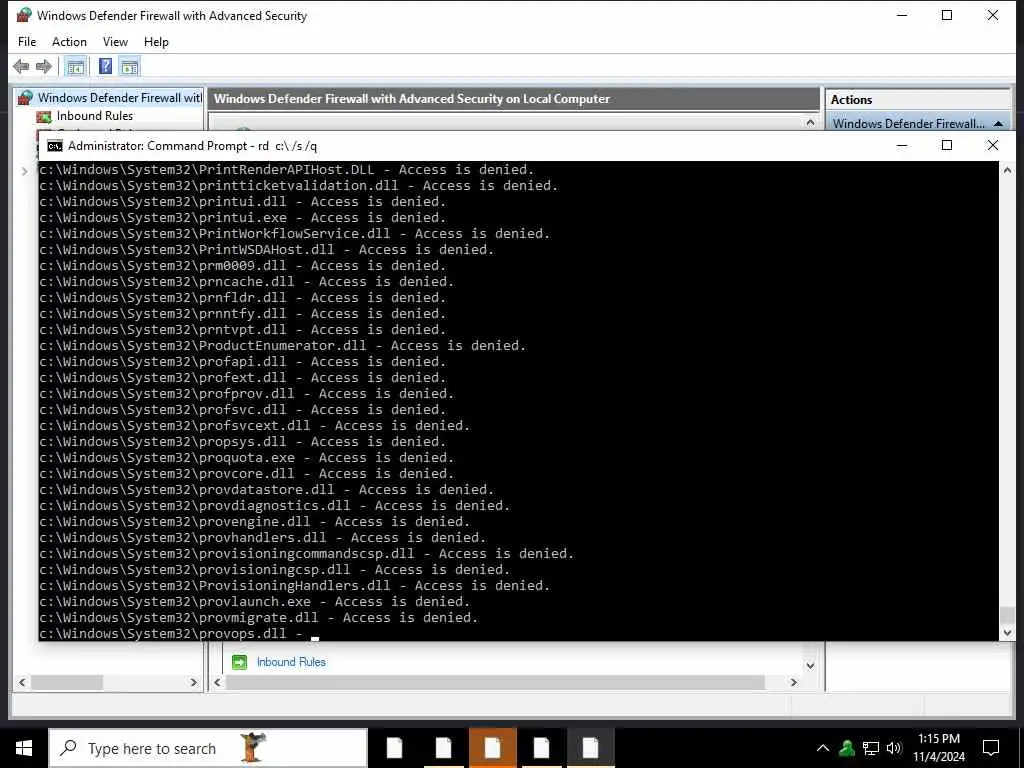
Task: Expand the tree node arrow left of Command Prompt
Action: coord(24,171)
